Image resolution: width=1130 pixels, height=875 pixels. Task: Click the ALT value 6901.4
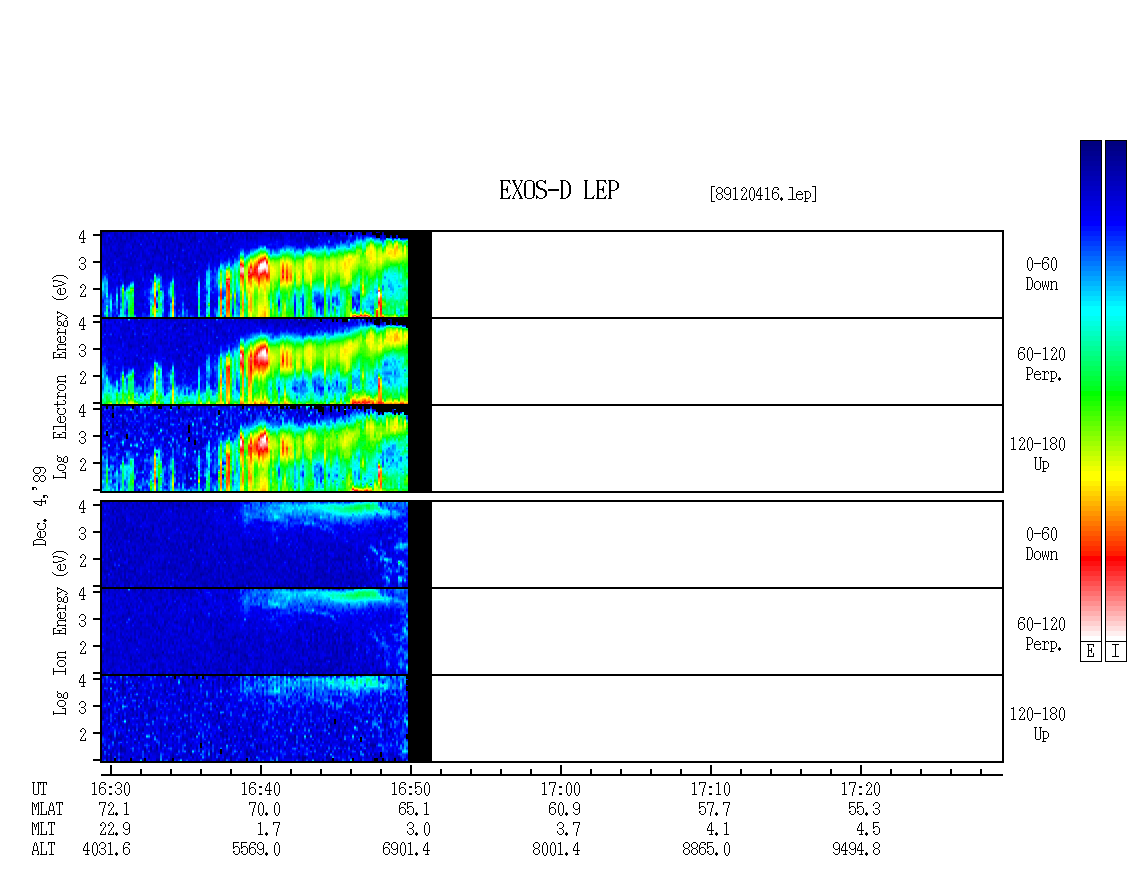(406, 850)
